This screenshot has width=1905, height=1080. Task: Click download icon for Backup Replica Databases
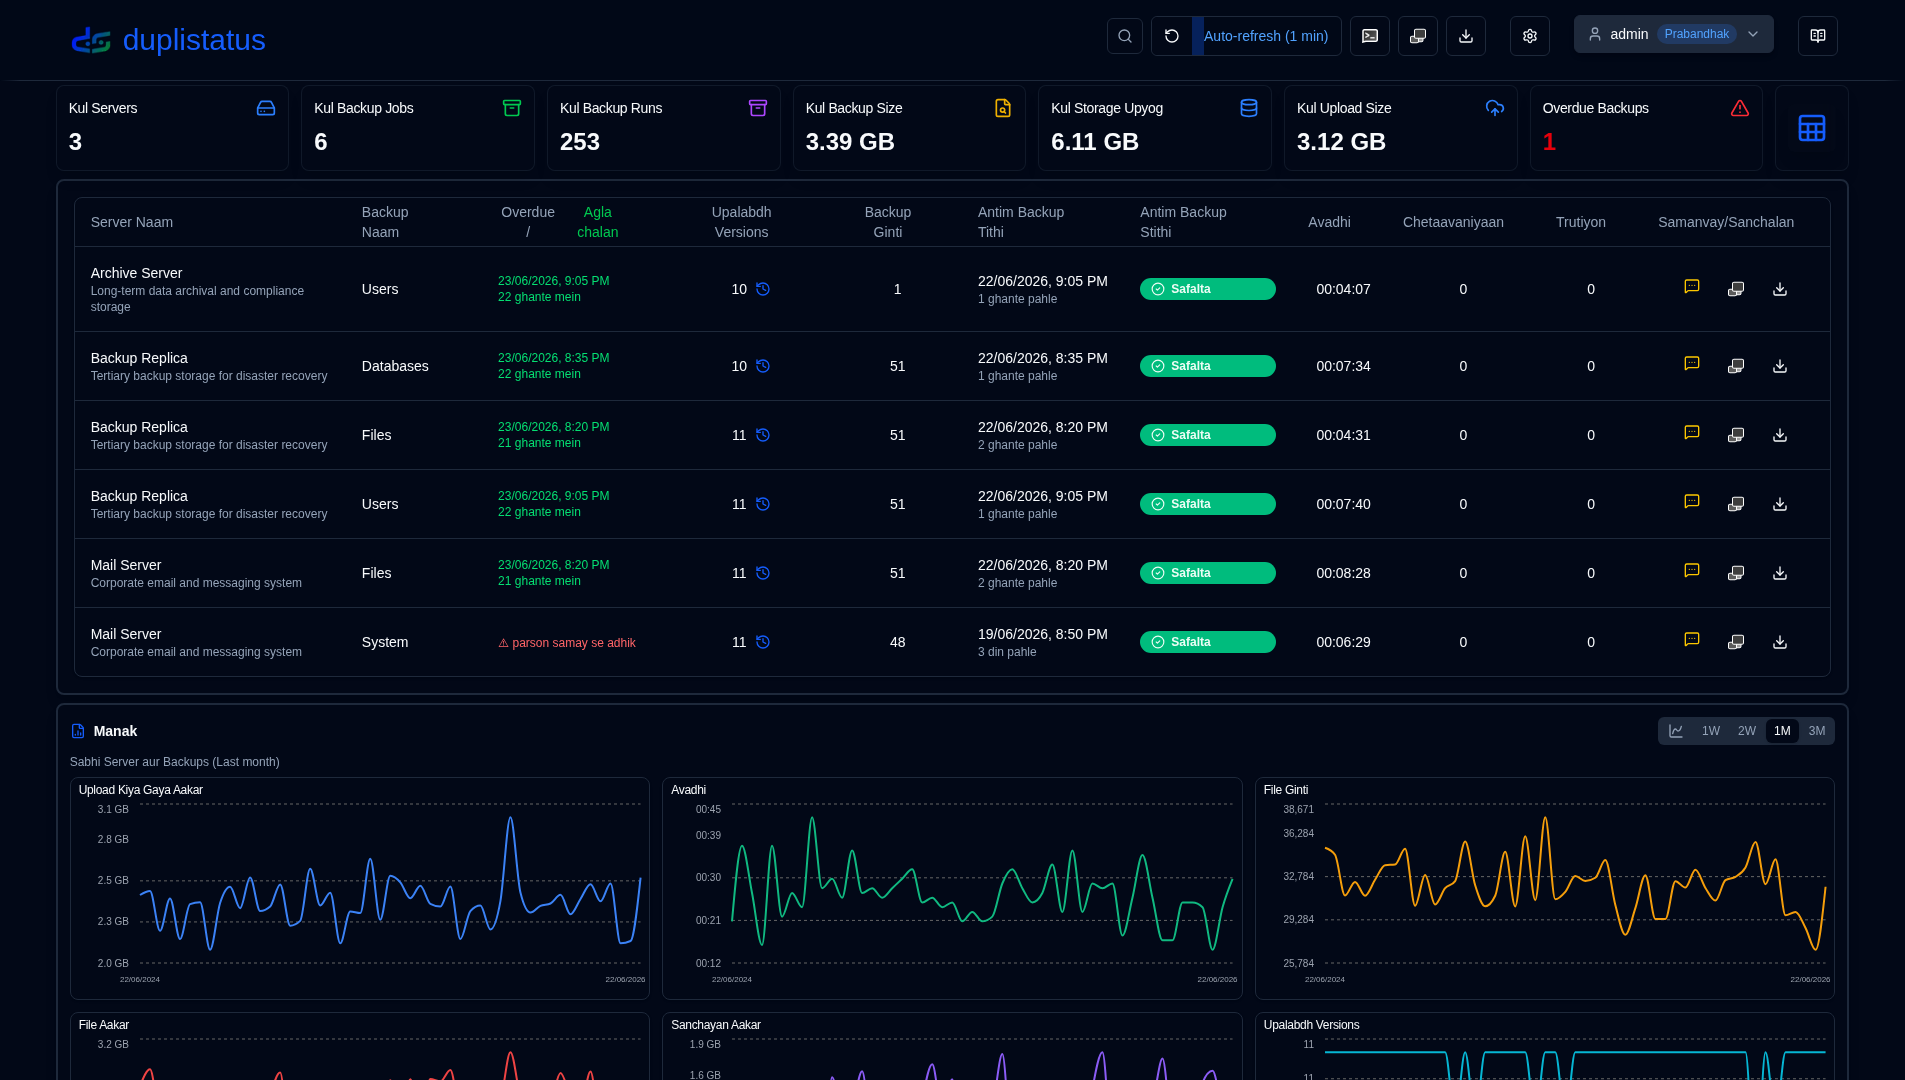(x=1780, y=366)
